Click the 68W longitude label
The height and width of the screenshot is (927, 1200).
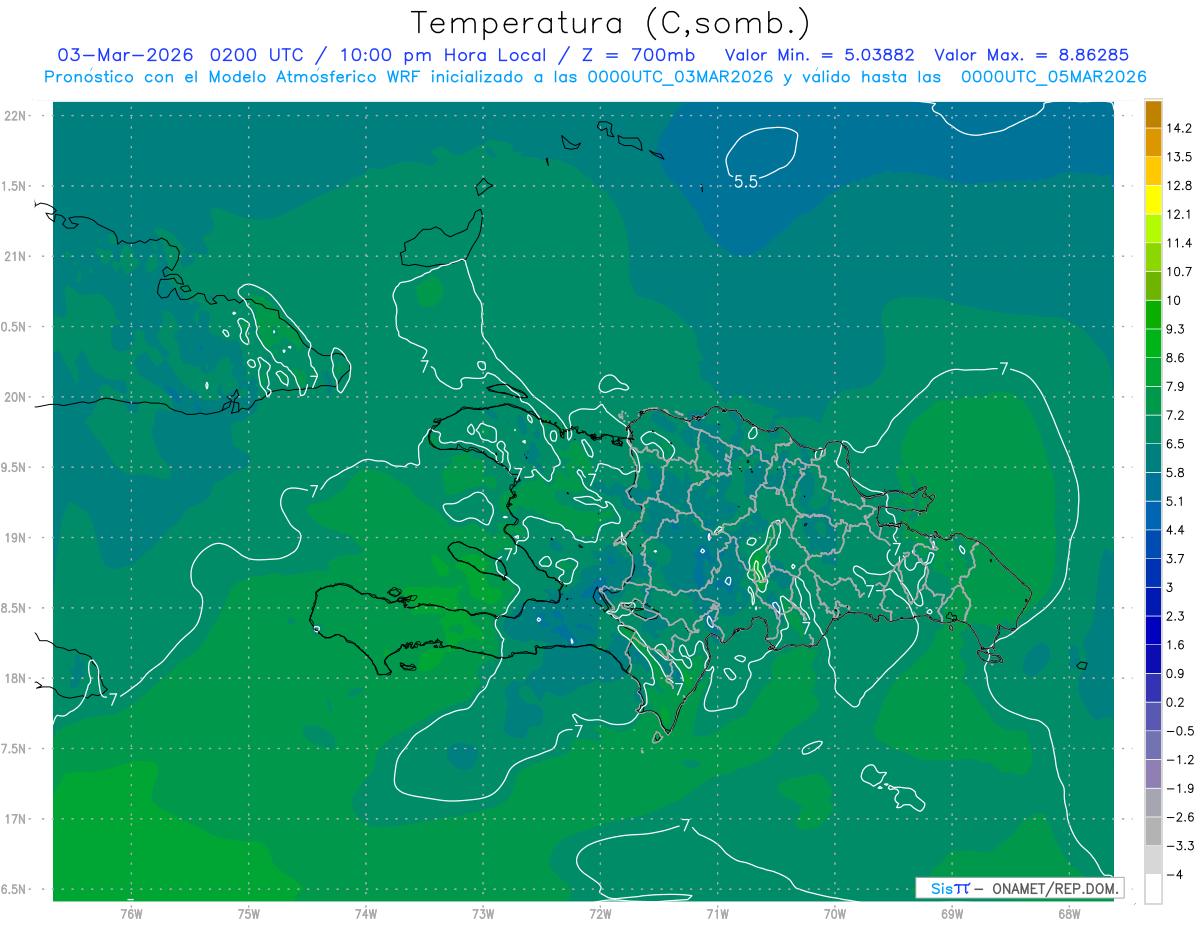[x=1069, y=914]
